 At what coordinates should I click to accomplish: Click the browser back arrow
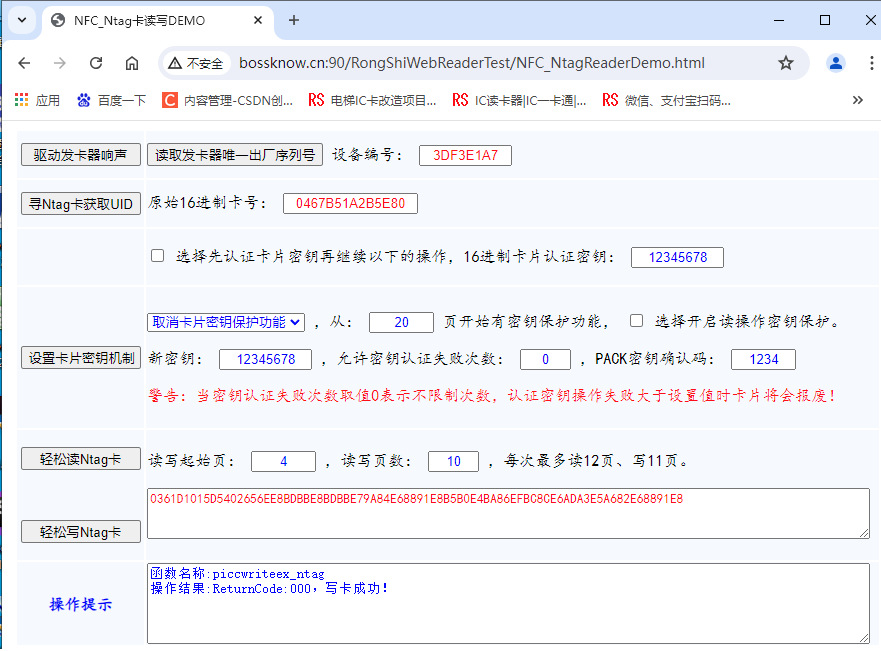pos(24,63)
